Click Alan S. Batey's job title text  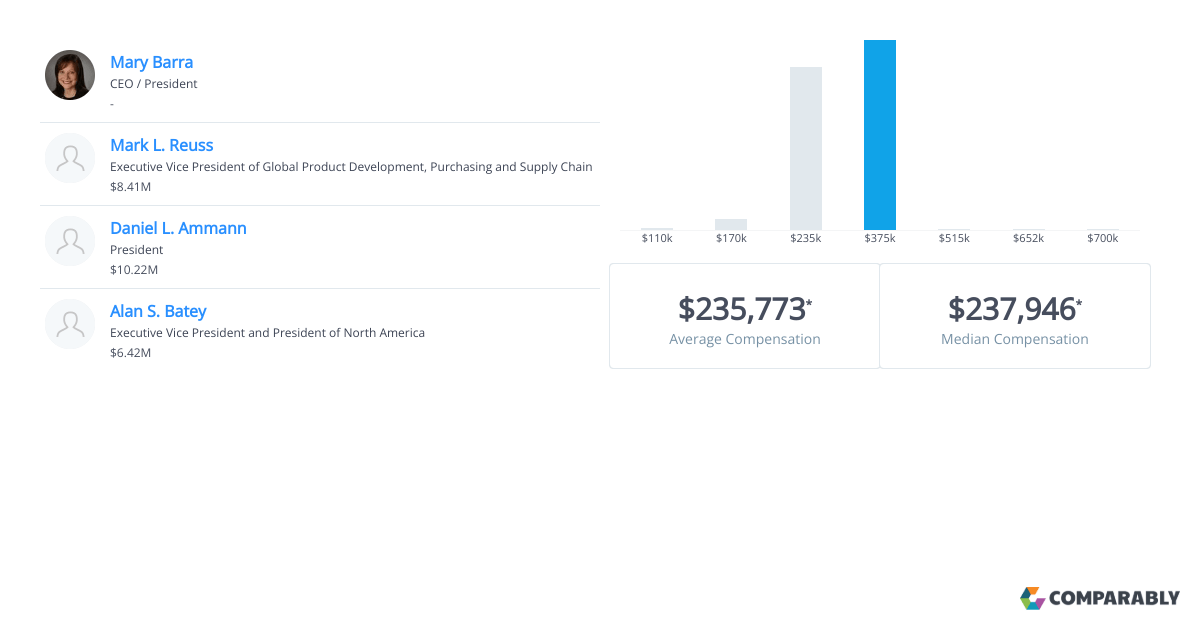click(267, 333)
